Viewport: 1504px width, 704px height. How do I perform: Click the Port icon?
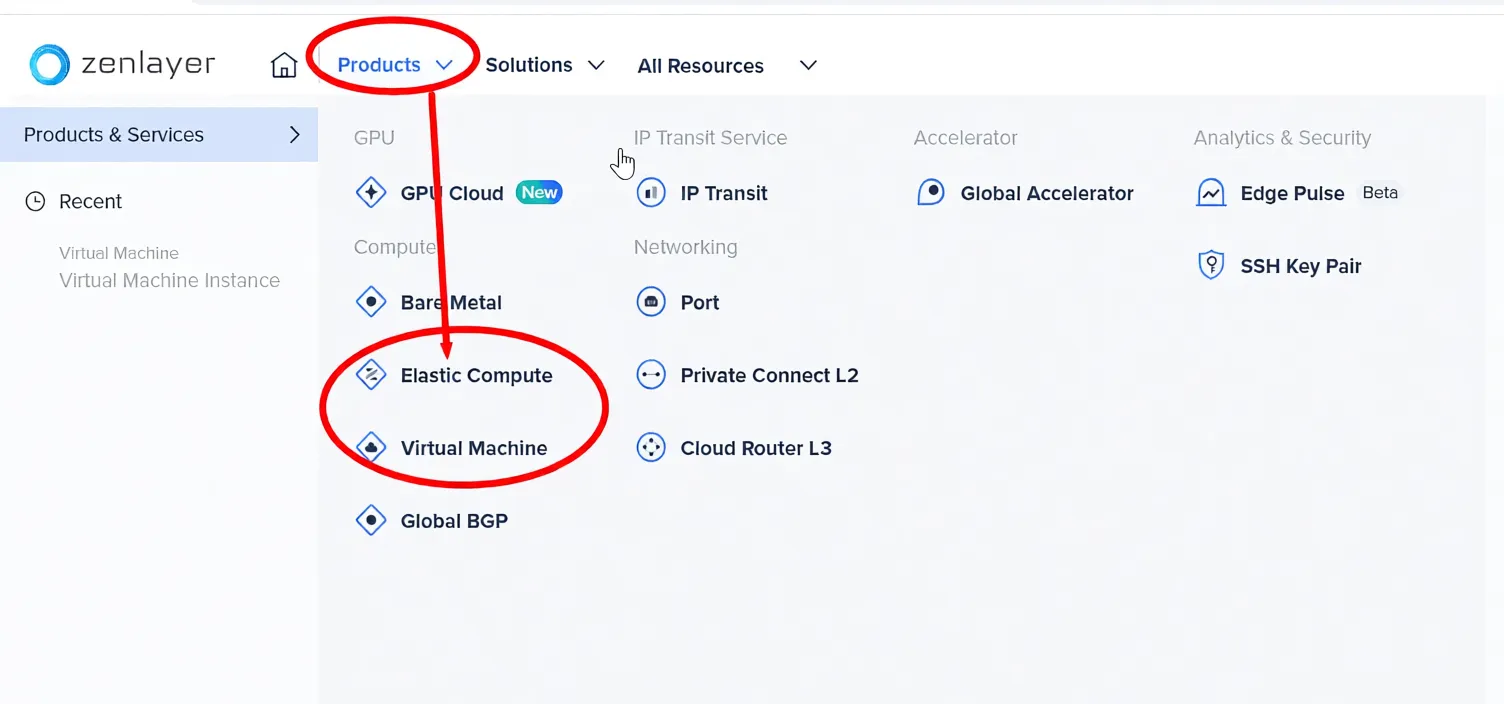(x=651, y=302)
